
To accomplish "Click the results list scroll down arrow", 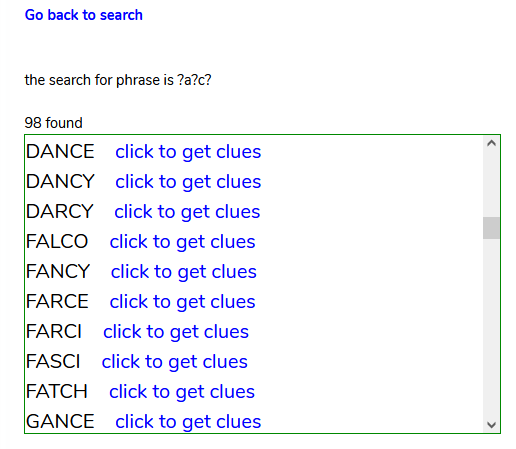I will 491,425.
